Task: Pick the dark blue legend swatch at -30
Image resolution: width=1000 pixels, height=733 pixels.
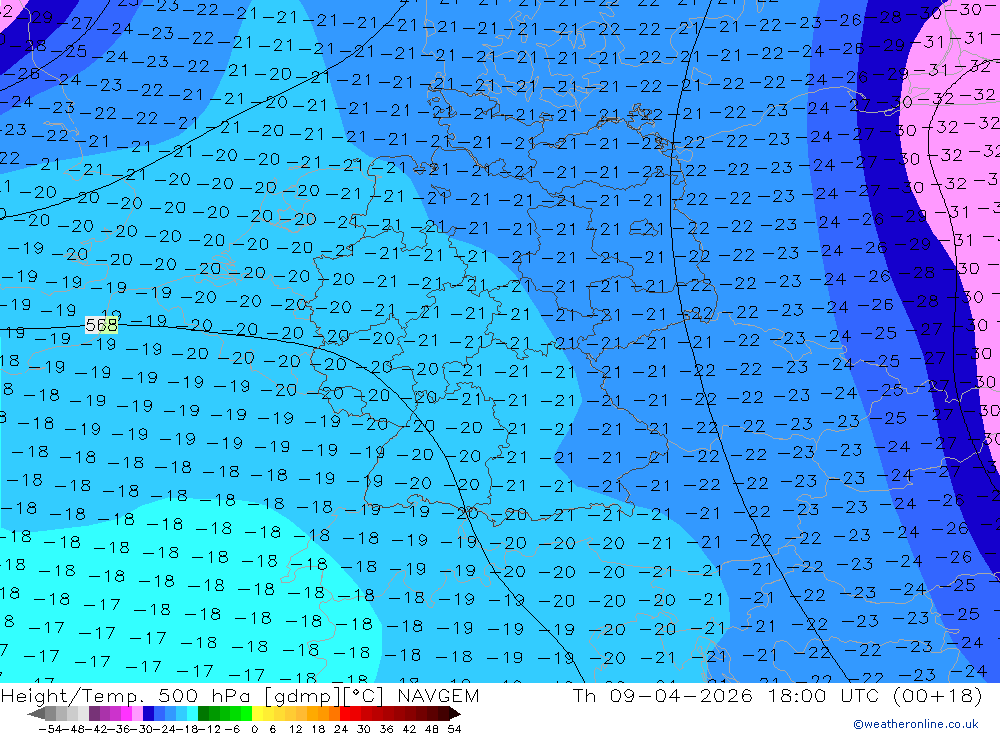Action: [x=148, y=714]
